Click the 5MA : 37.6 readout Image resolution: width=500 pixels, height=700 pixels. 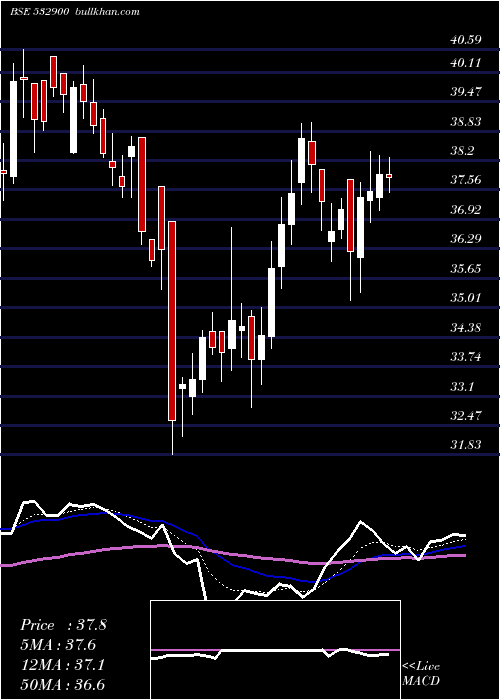[58, 645]
